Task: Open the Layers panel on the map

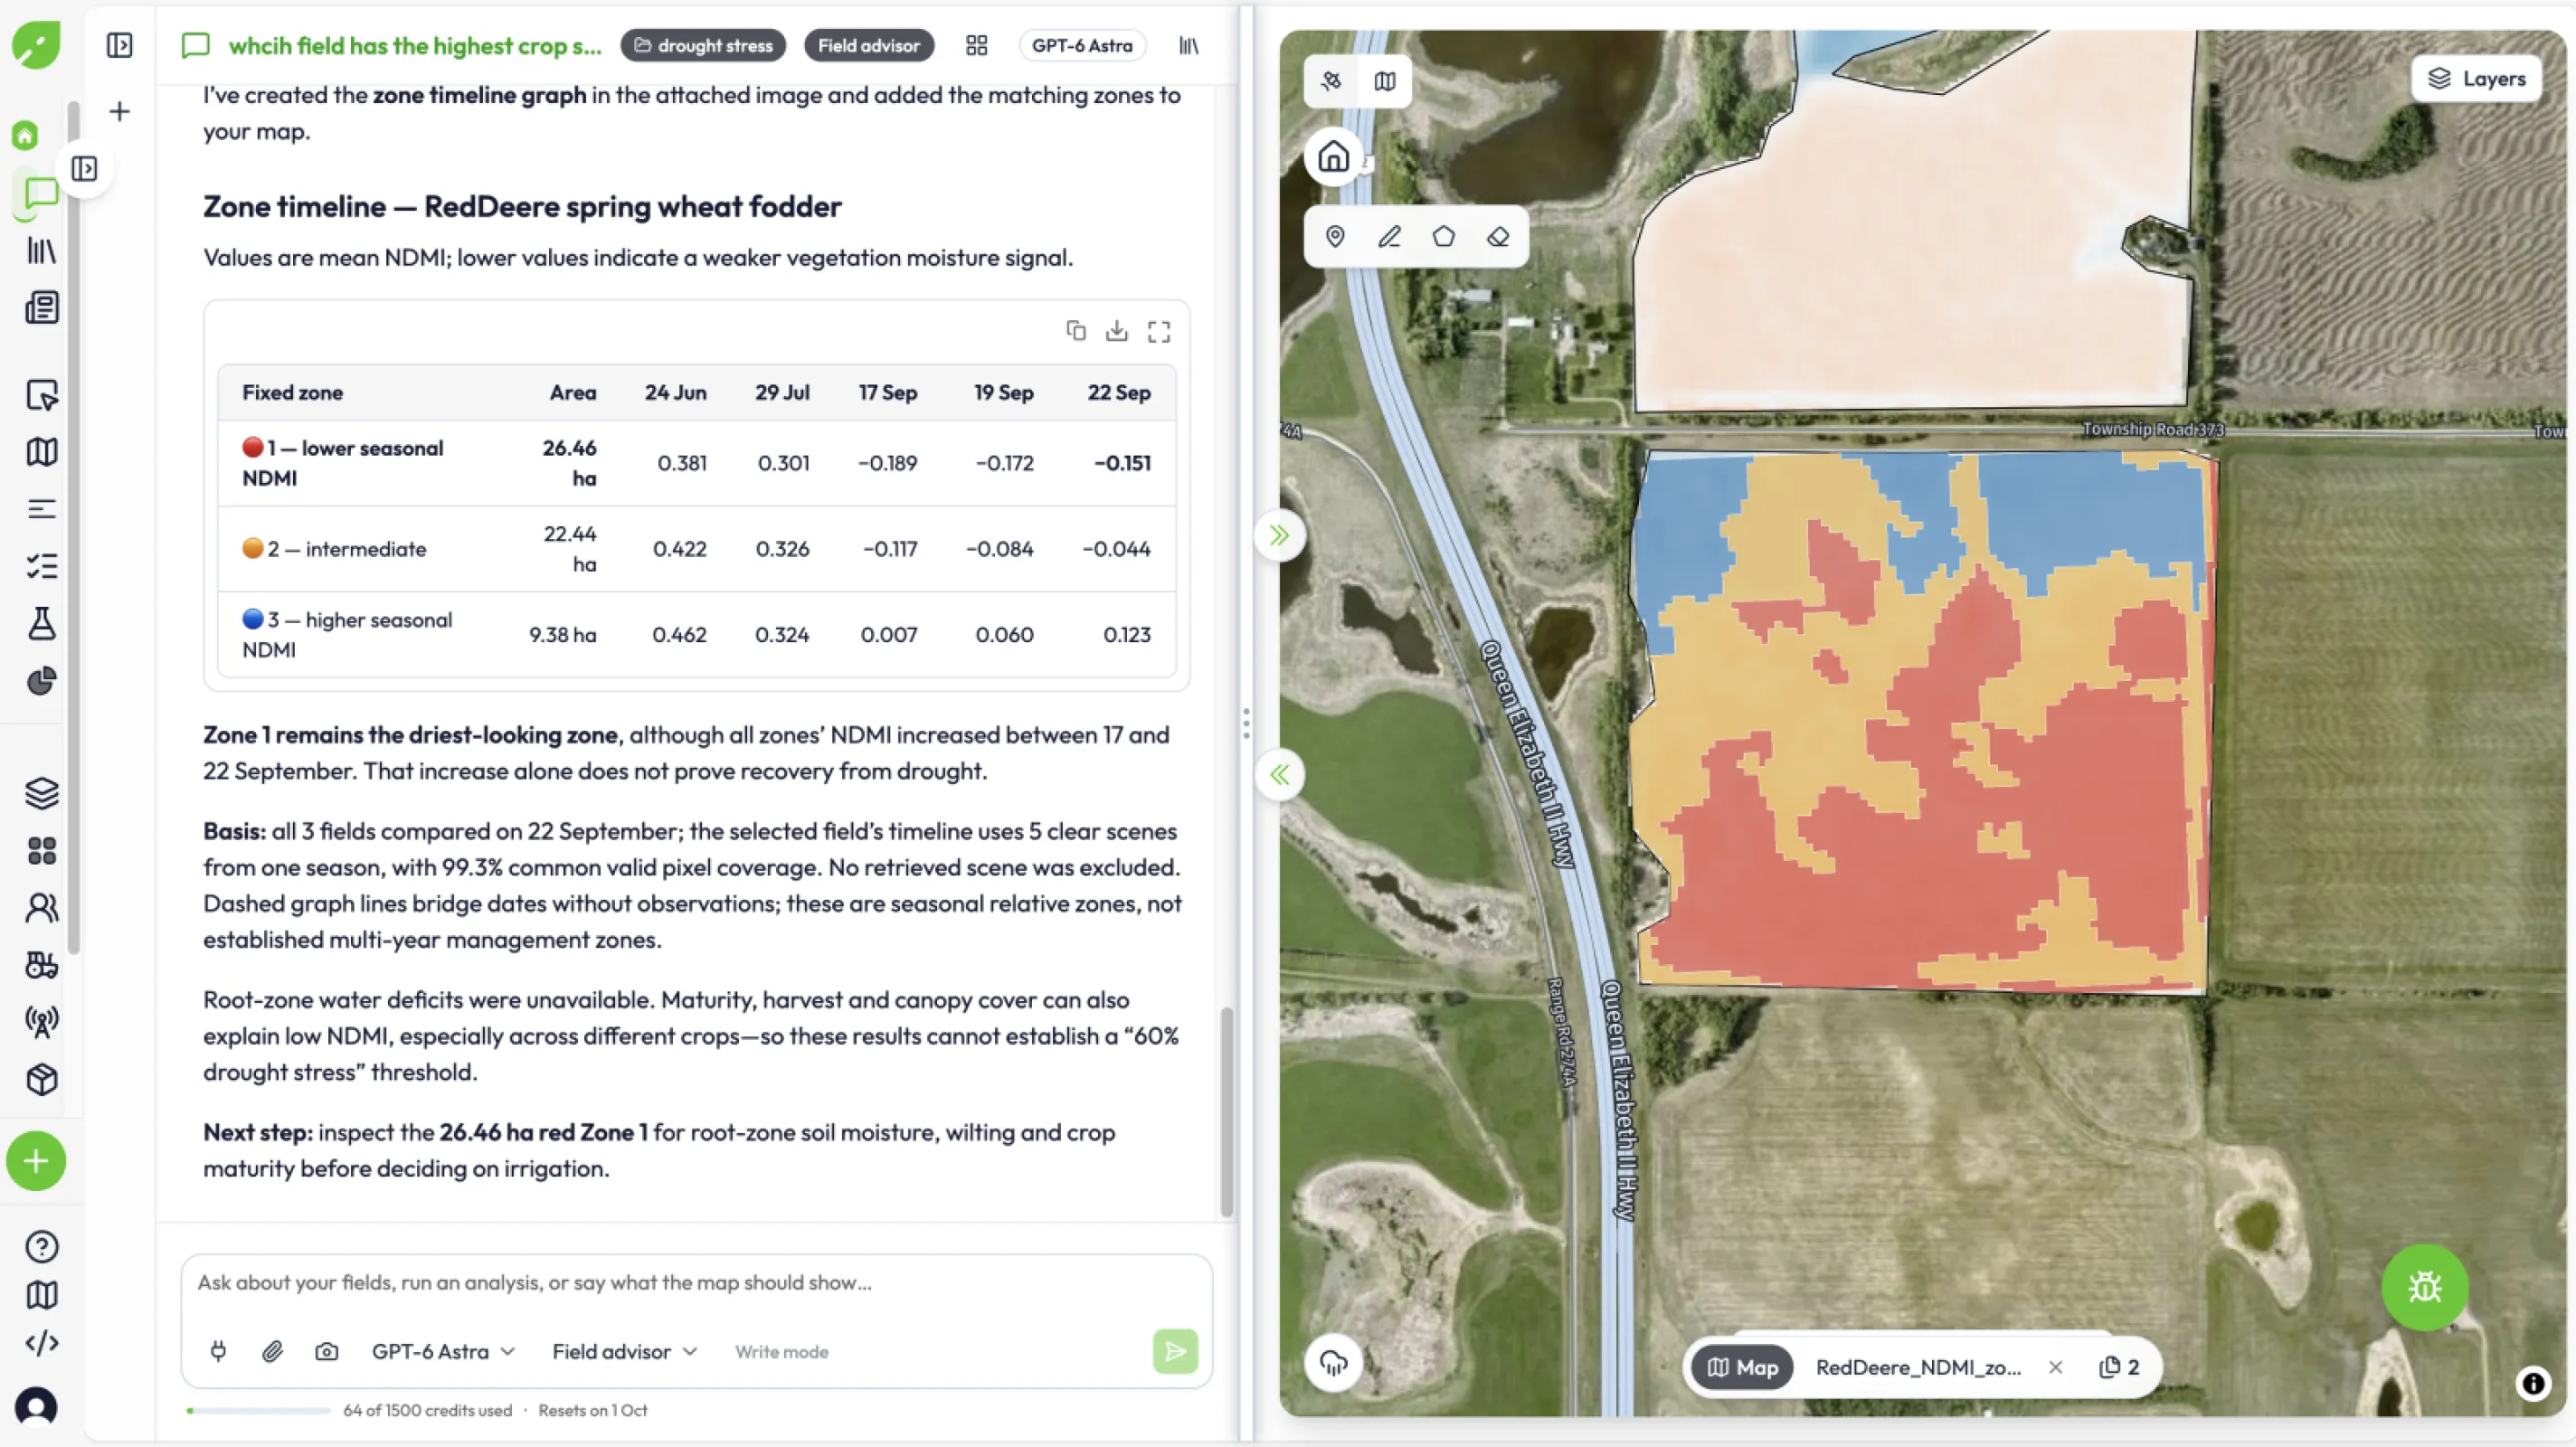Action: pyautogui.click(x=2476, y=79)
